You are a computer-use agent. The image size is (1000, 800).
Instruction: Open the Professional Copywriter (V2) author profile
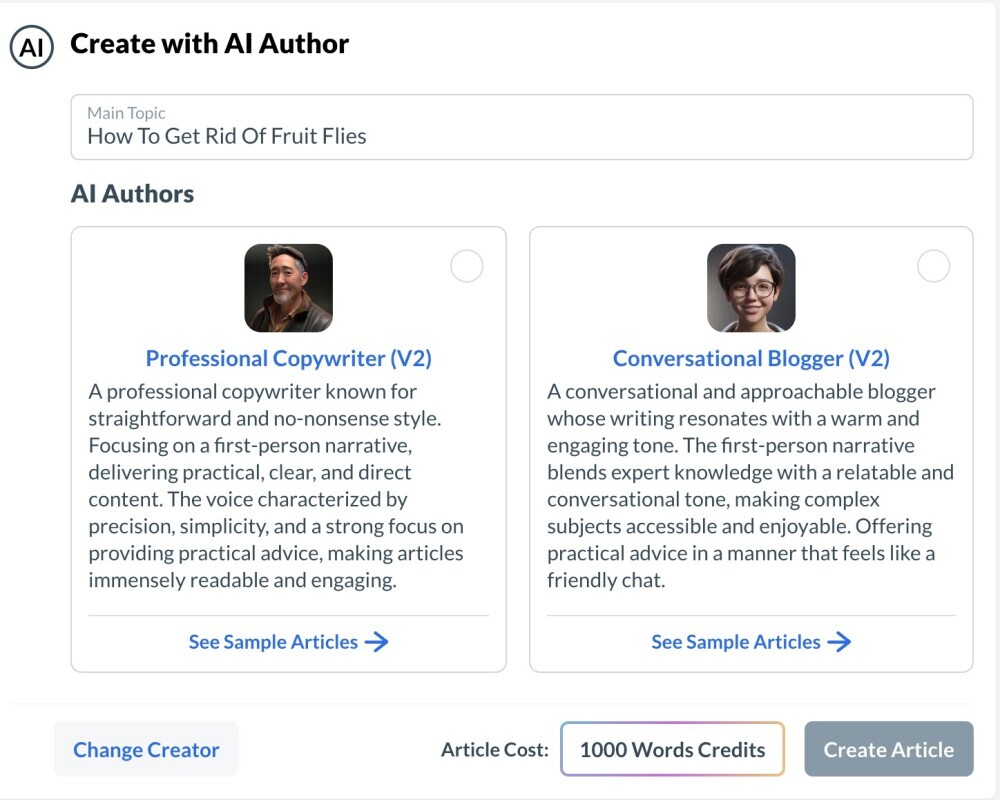coord(287,358)
